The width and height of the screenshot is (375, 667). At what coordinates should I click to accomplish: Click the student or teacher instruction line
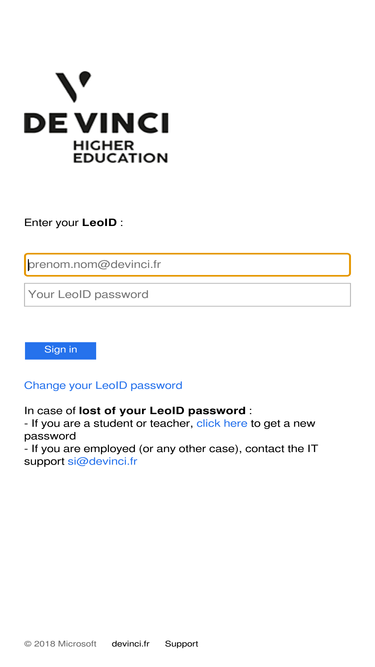[170, 430]
